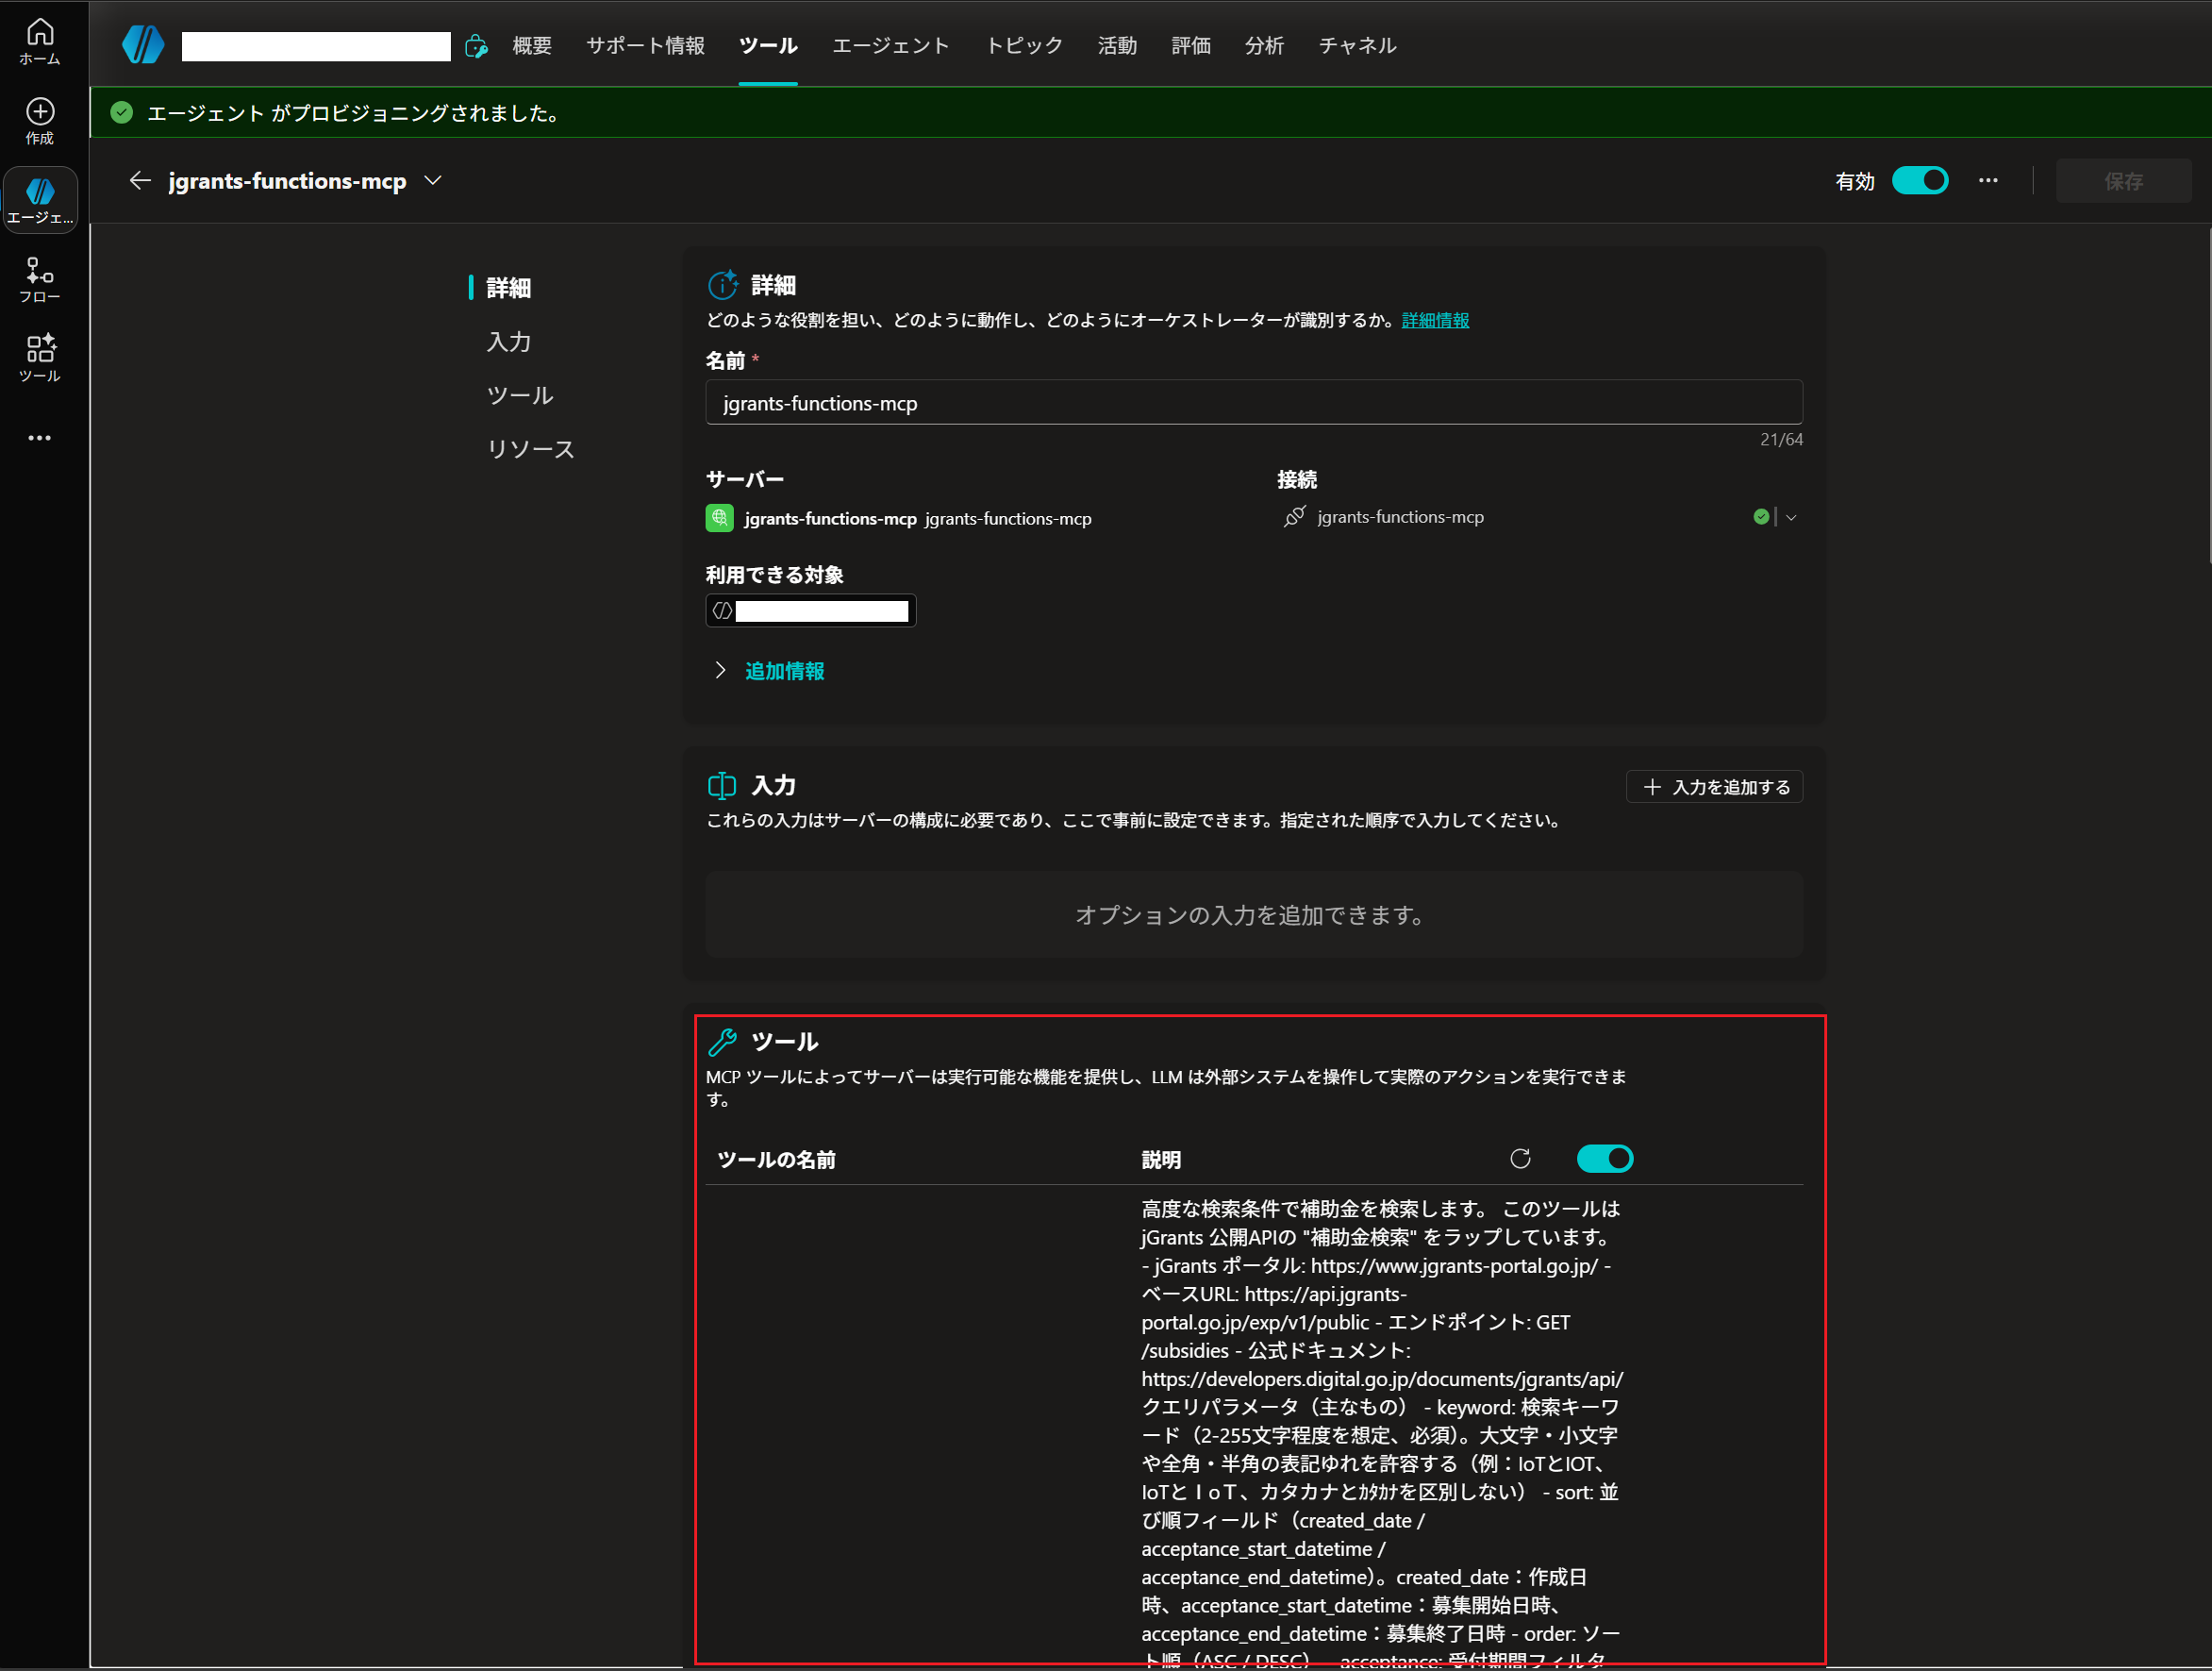Select the エージェント icon in the sidebar
The height and width of the screenshot is (1671, 2212).
(39, 198)
